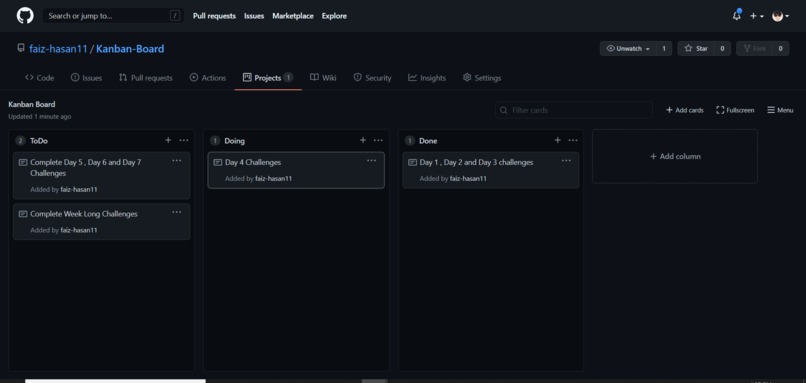This screenshot has width=806, height=383.
Task: Add a card to ToDo column
Action: coord(168,140)
